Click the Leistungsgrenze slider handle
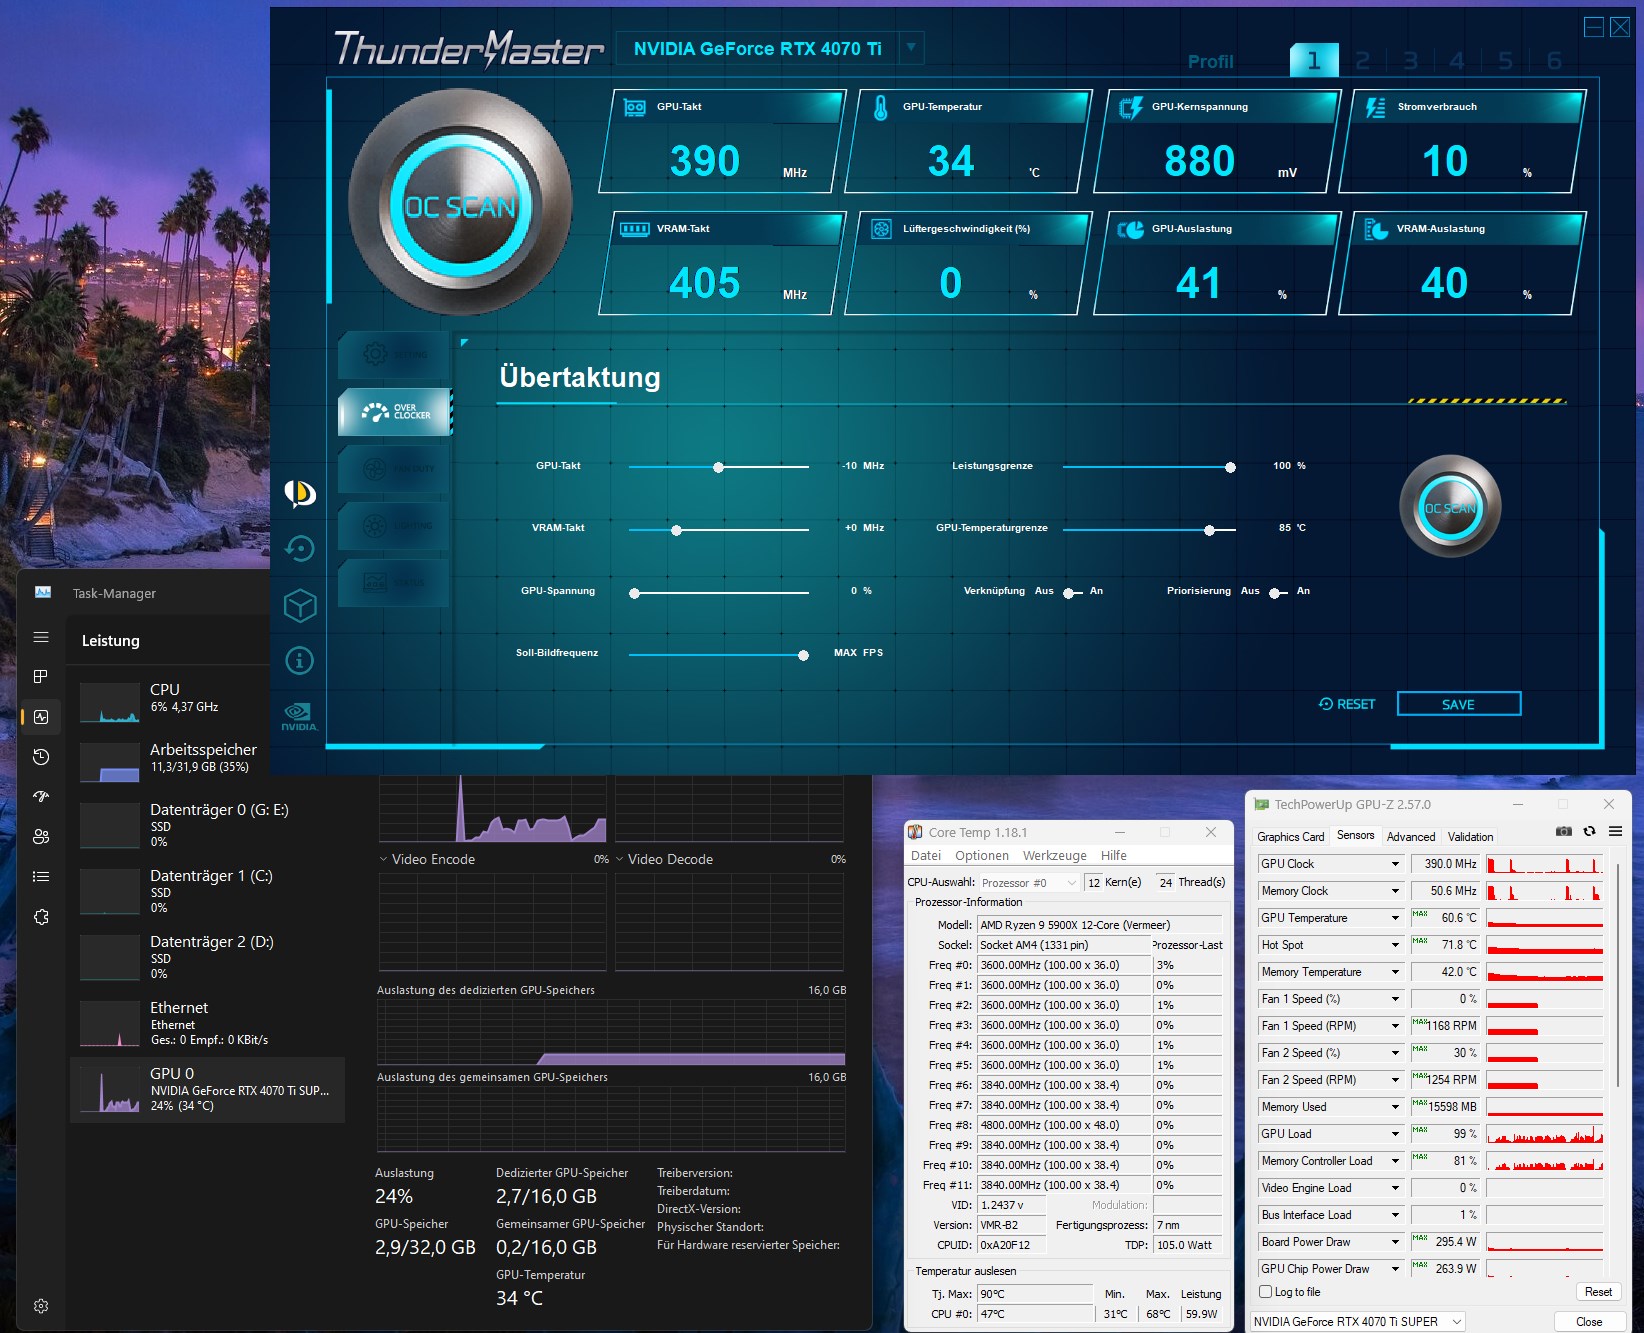This screenshot has width=1644, height=1333. tap(1230, 467)
